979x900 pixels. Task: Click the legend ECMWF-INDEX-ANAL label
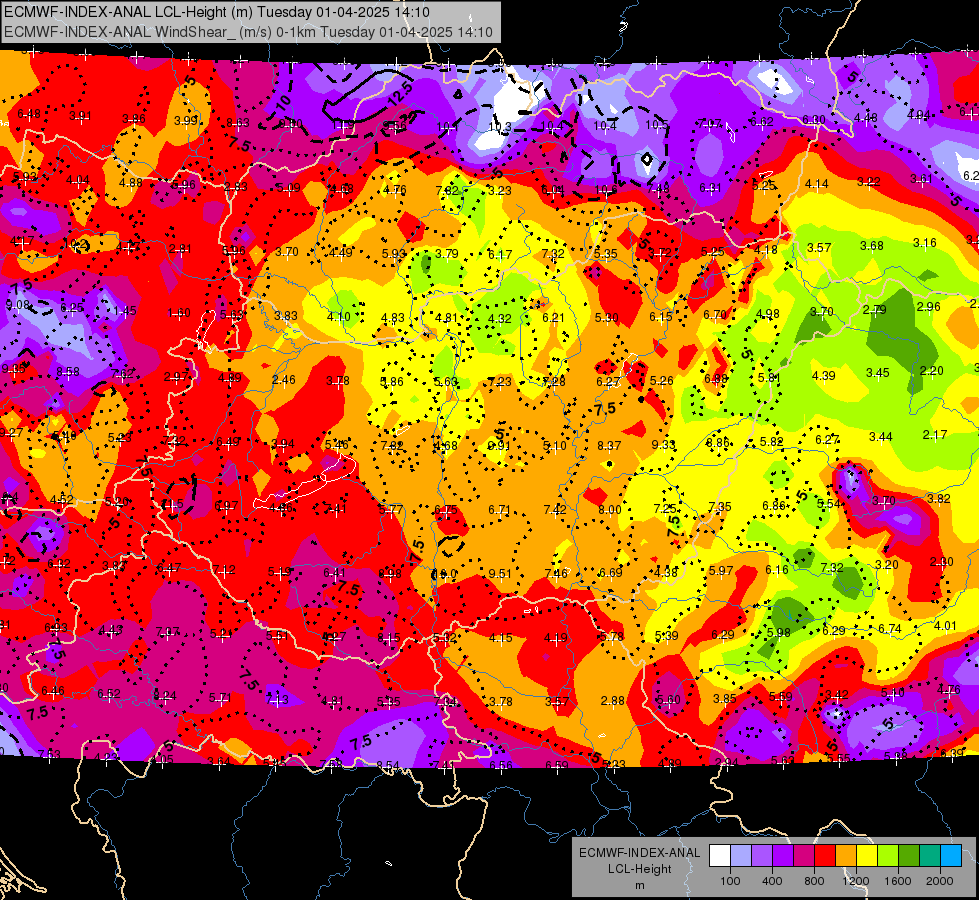[639, 853]
